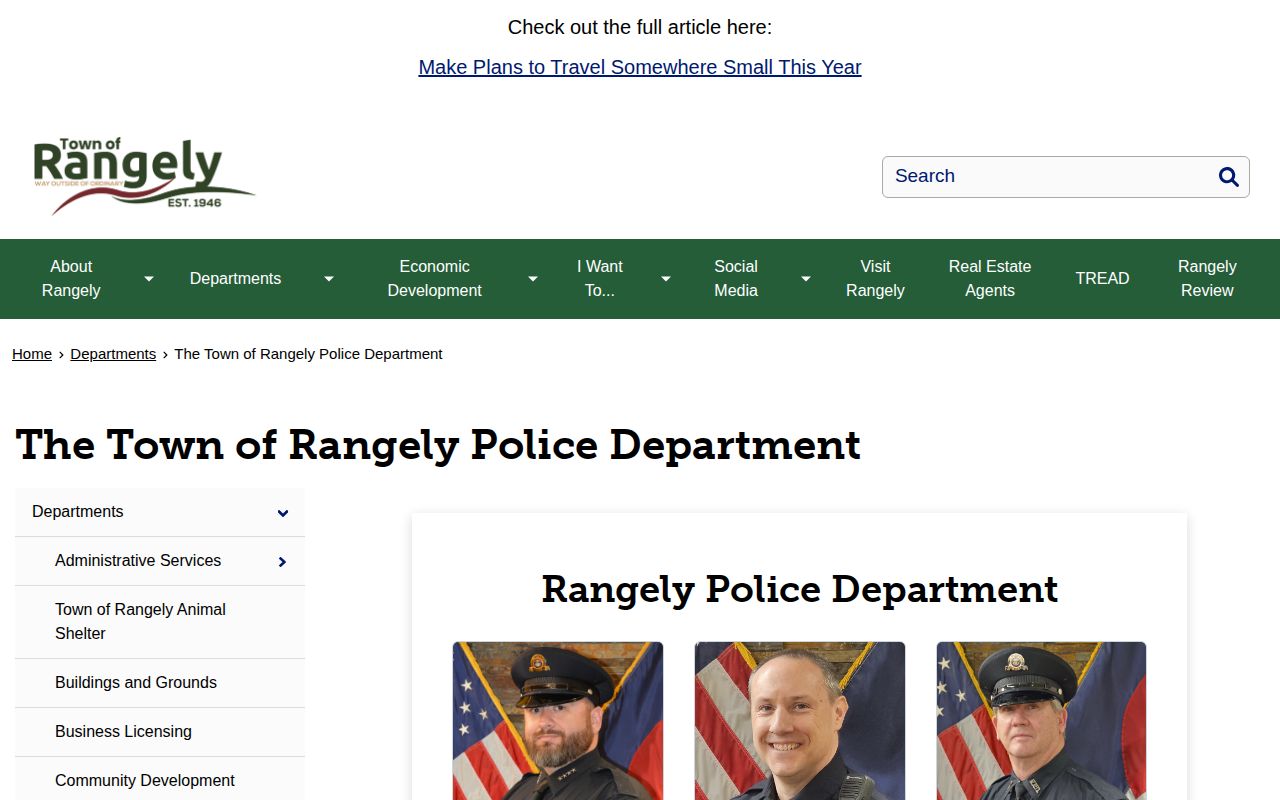Open Business Licensing in the sidebar
Screen dimensions: 1280x800
coord(123,732)
